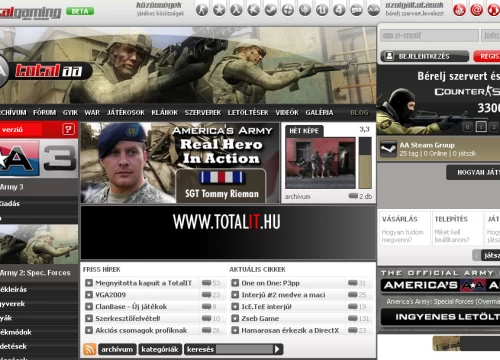Click the search arrow submit button
The width and height of the screenshot is (500, 360).
277,349
